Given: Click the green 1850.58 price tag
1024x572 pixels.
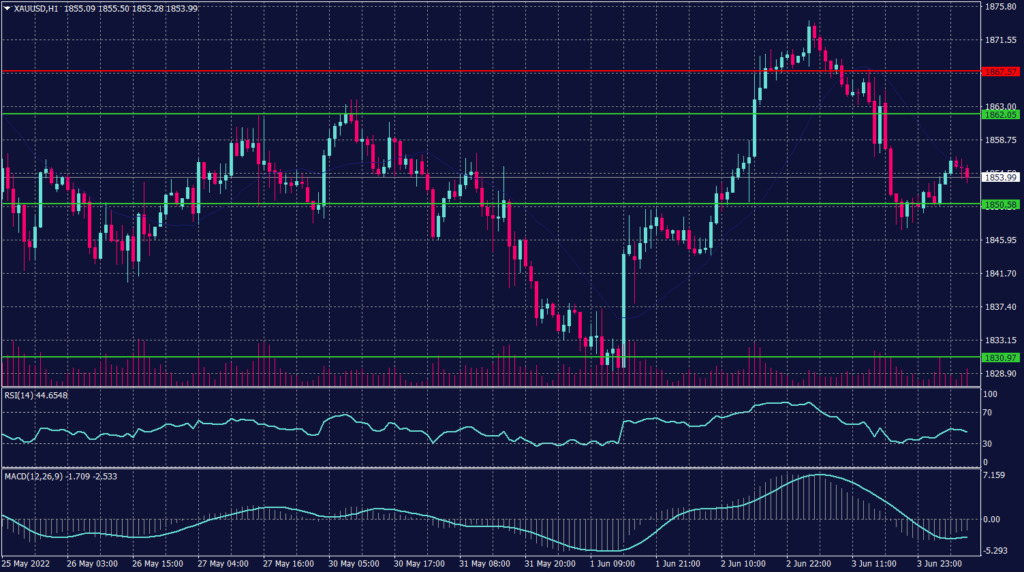Looking at the screenshot, I should pyautogui.click(x=1000, y=205).
